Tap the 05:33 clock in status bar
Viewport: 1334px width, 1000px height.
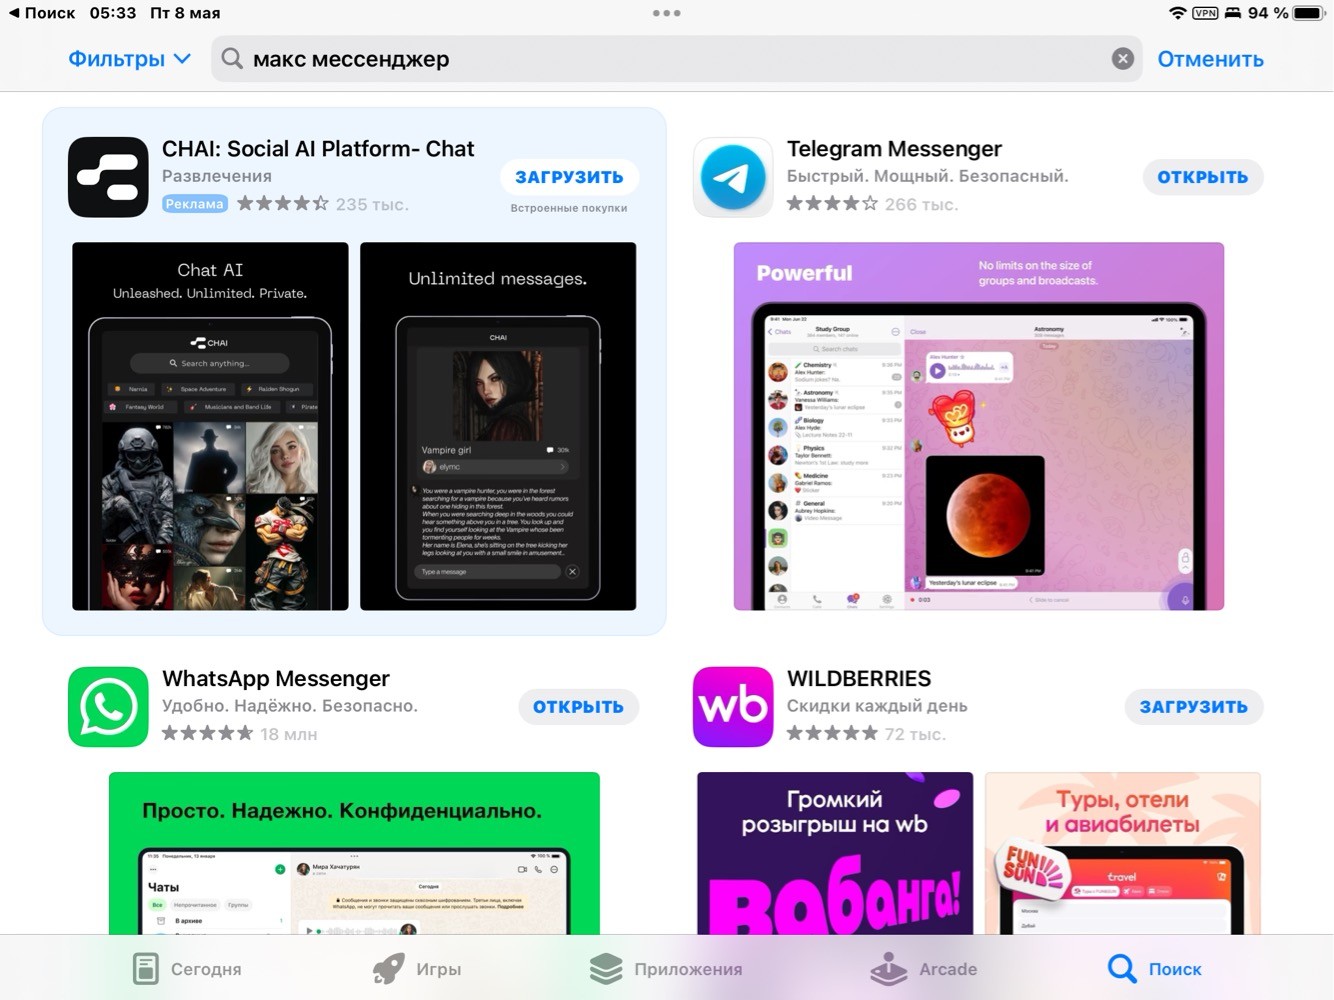pos(112,13)
